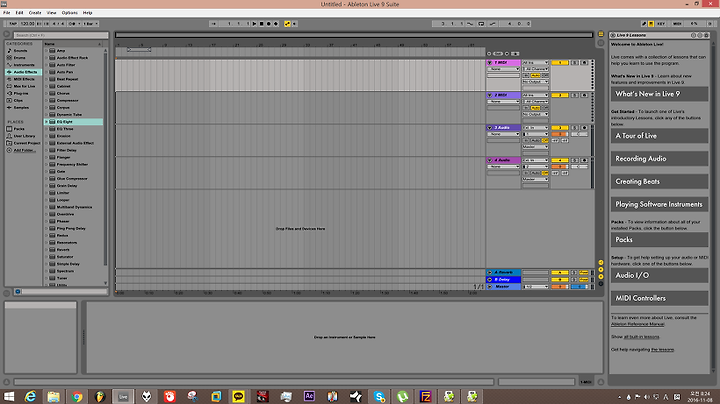This screenshot has width=720, height=404.
Task: Toggle the KEY map mode switch
Action: (x=661, y=23)
